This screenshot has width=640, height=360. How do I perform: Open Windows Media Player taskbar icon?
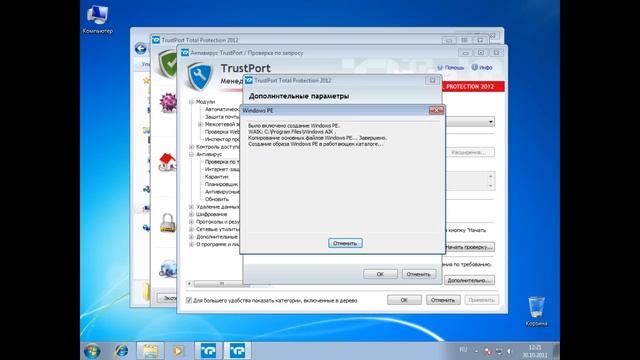click(x=178, y=351)
